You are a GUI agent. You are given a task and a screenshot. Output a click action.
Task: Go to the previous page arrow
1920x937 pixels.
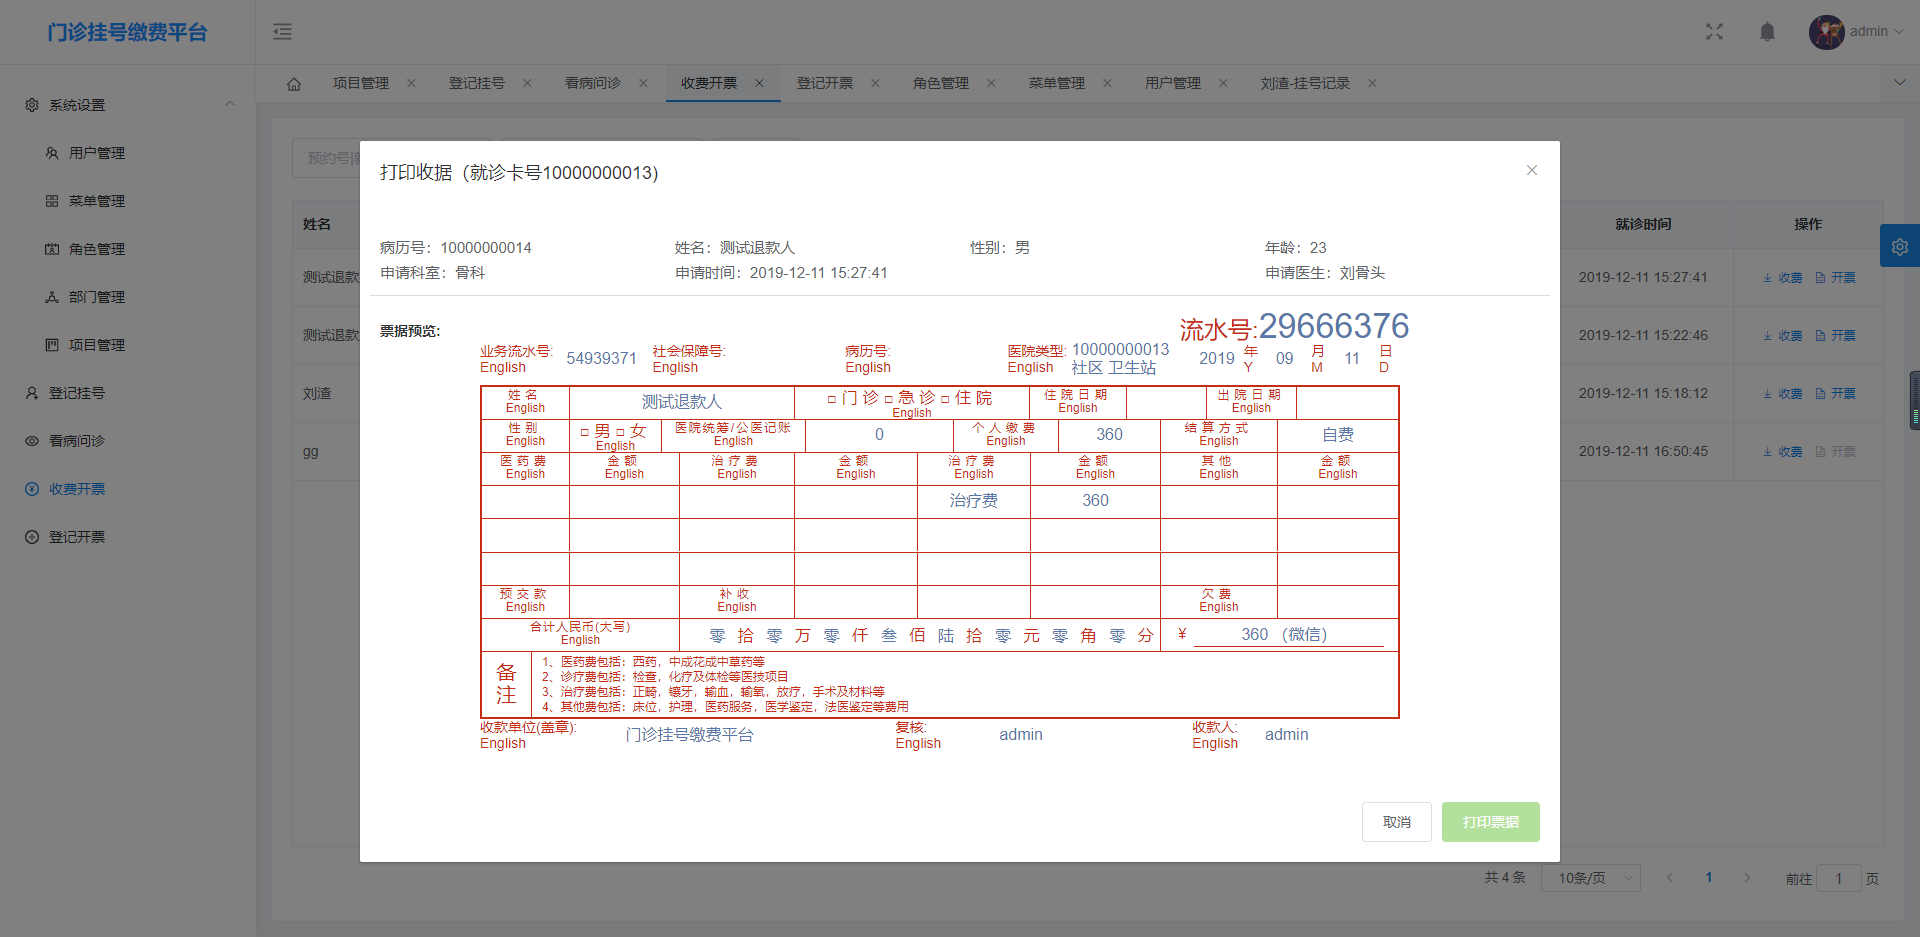tap(1670, 878)
